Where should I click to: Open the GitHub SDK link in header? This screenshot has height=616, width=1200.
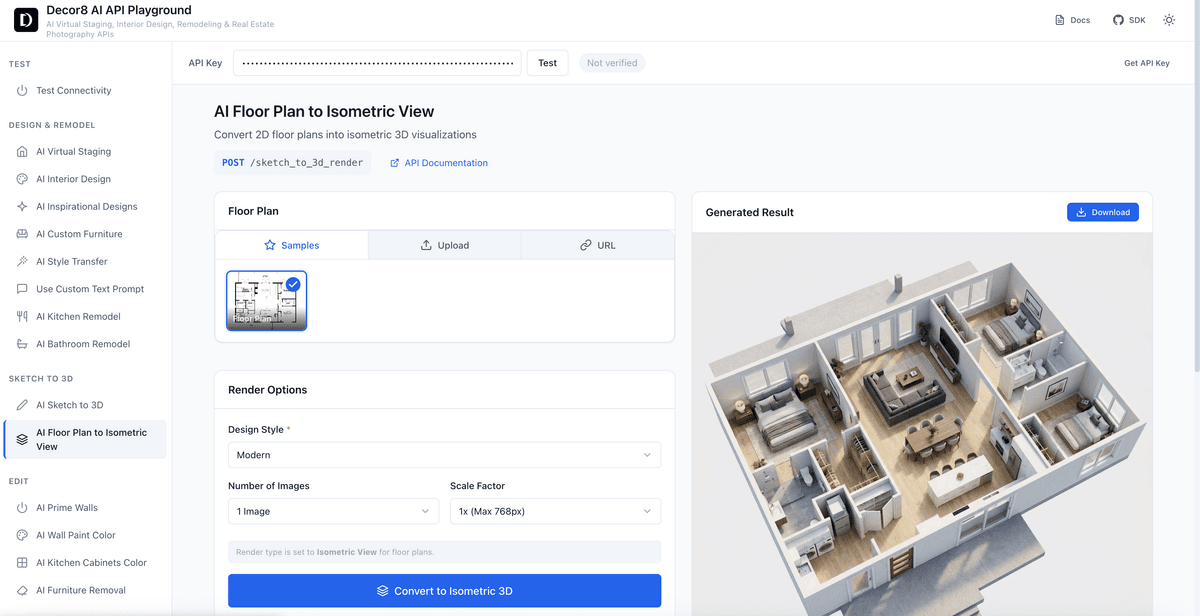coord(1128,19)
